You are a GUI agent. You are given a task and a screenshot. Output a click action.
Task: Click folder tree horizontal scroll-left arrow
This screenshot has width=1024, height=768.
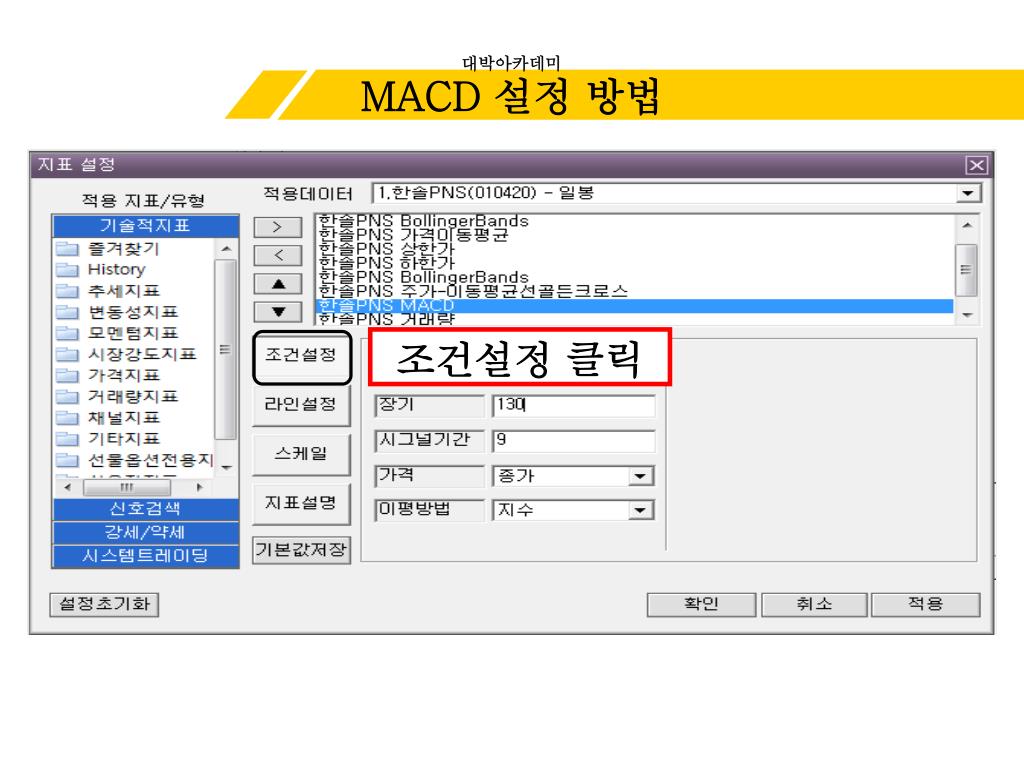tap(67, 487)
